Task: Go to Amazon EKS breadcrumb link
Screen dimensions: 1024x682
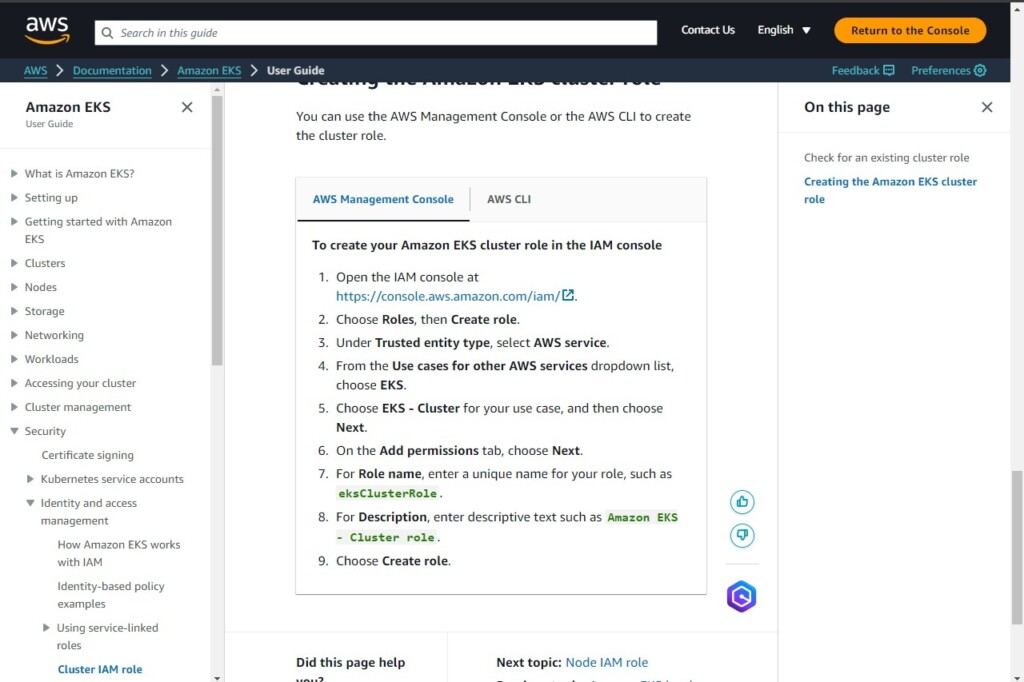Action: (209, 71)
